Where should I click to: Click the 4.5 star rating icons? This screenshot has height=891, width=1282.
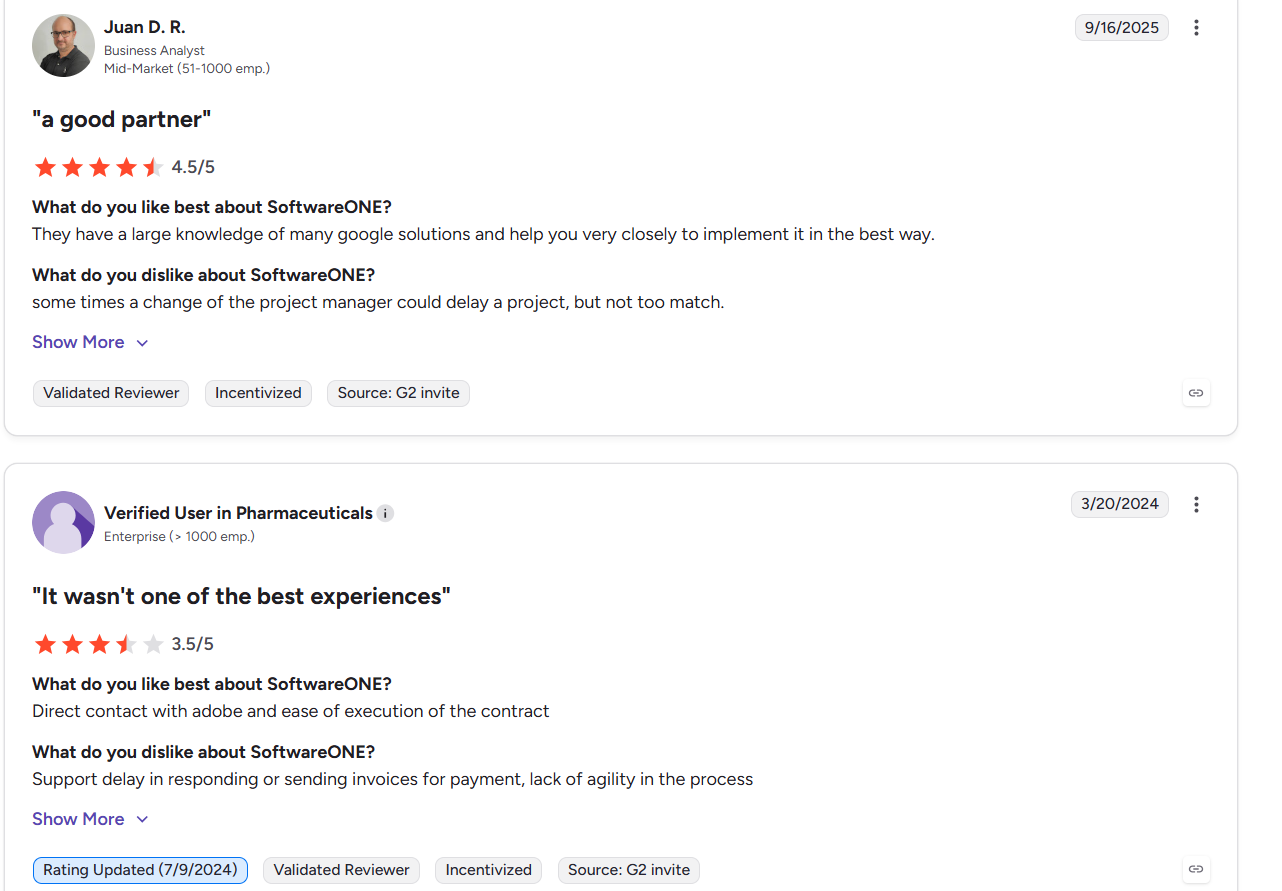point(98,167)
